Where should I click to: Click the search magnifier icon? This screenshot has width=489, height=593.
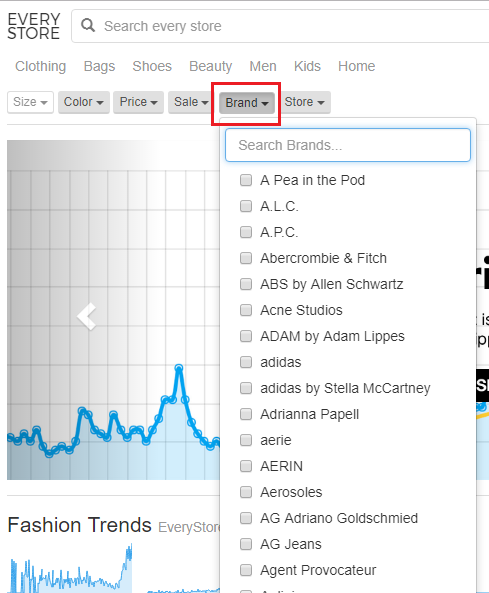point(88,25)
